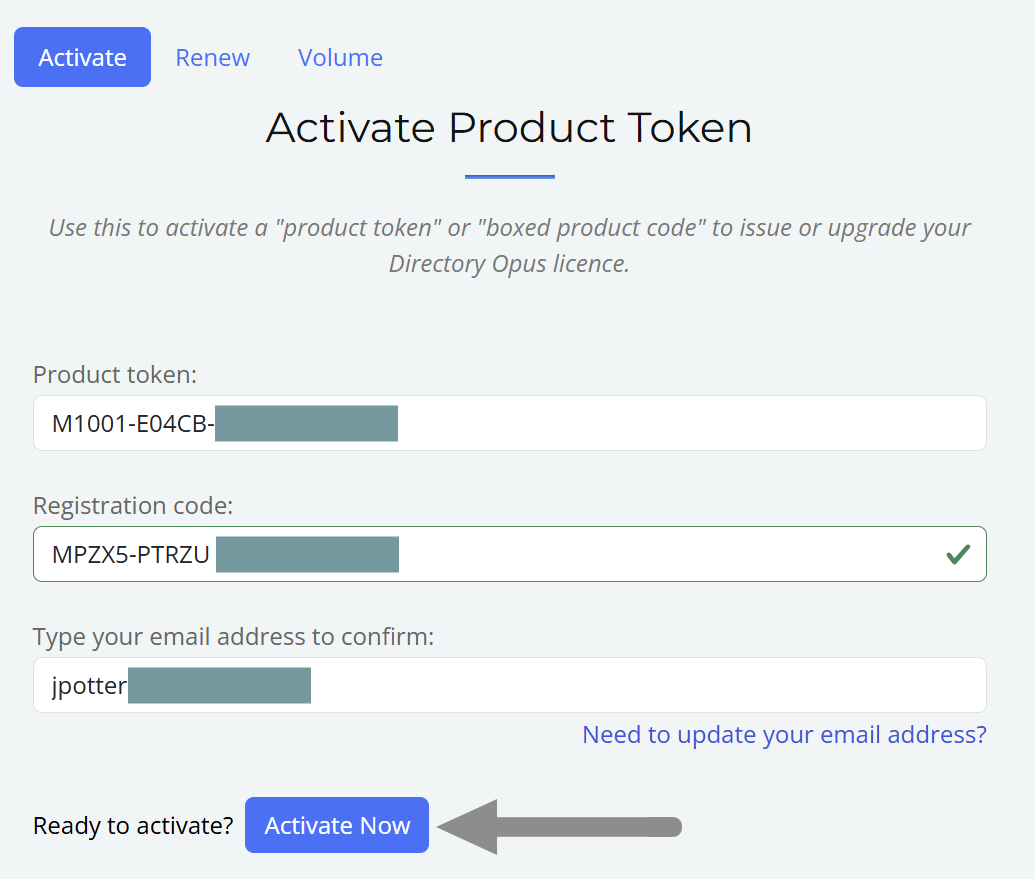Image resolution: width=1035 pixels, height=879 pixels.
Task: Click the Activate Now button
Action: click(x=337, y=825)
